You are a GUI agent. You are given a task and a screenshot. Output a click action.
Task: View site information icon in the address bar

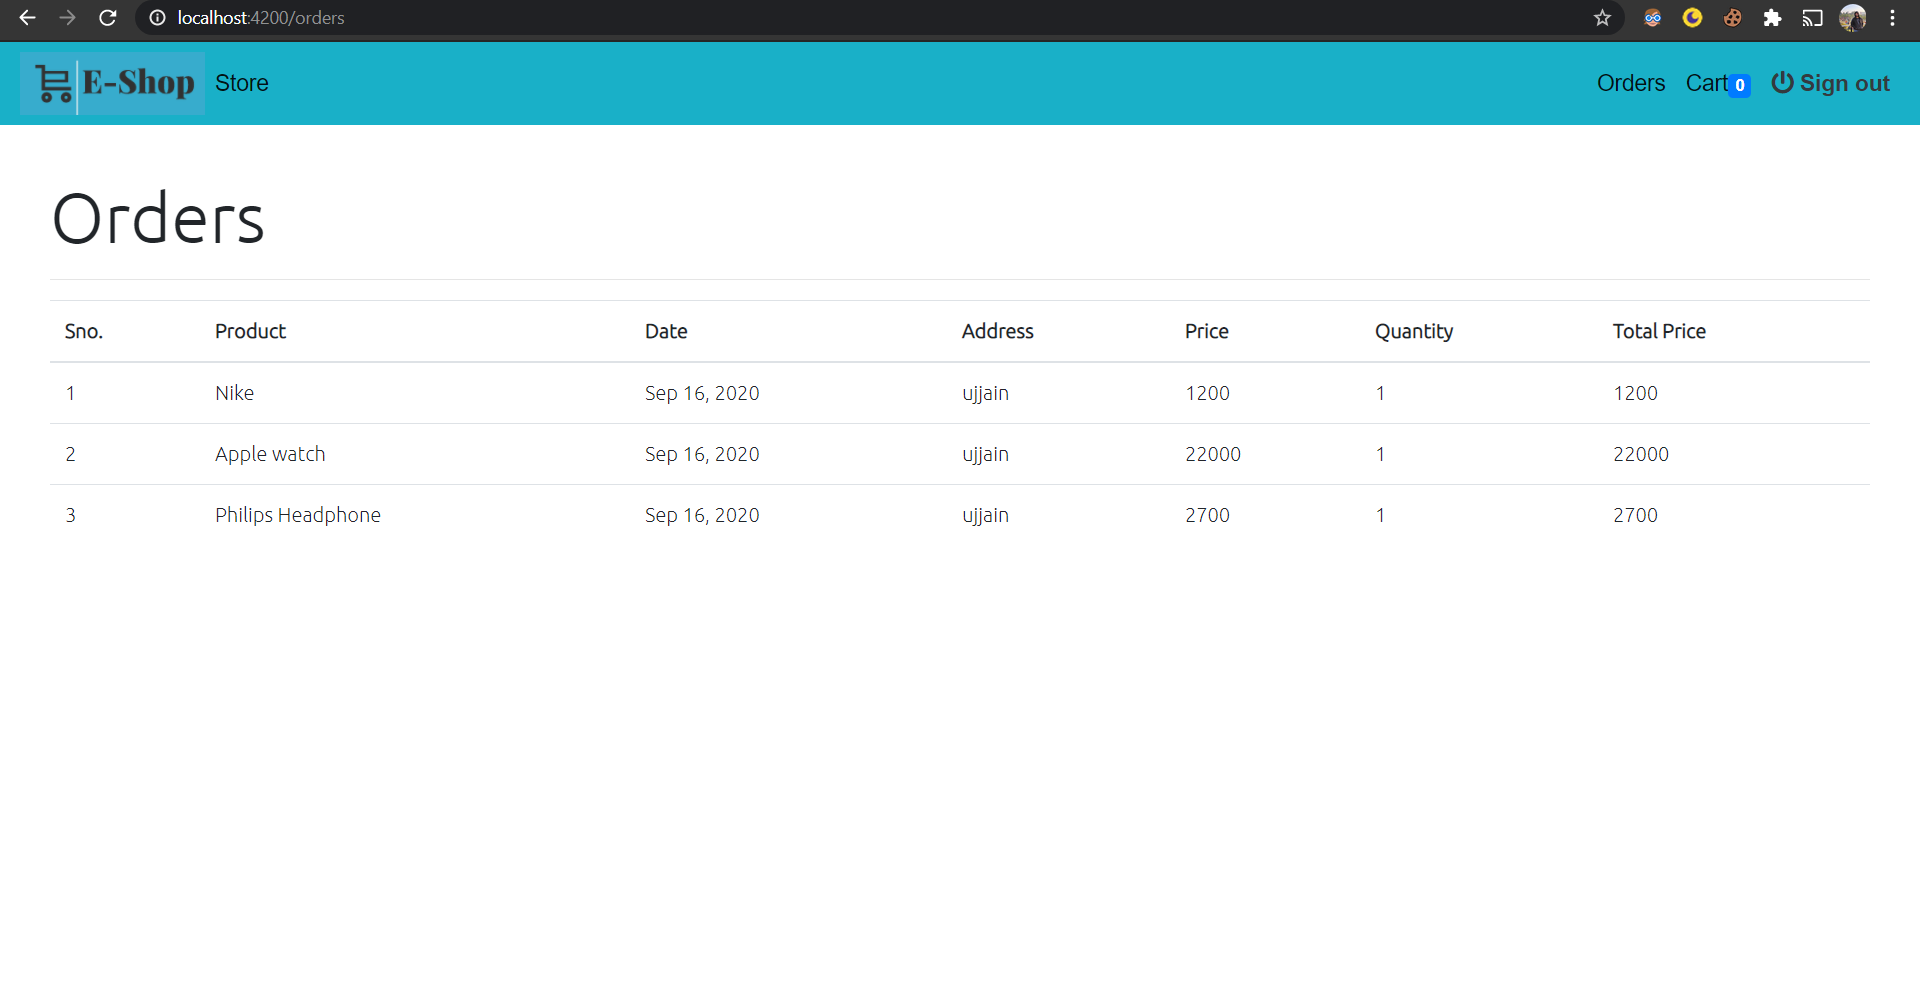pyautogui.click(x=157, y=18)
